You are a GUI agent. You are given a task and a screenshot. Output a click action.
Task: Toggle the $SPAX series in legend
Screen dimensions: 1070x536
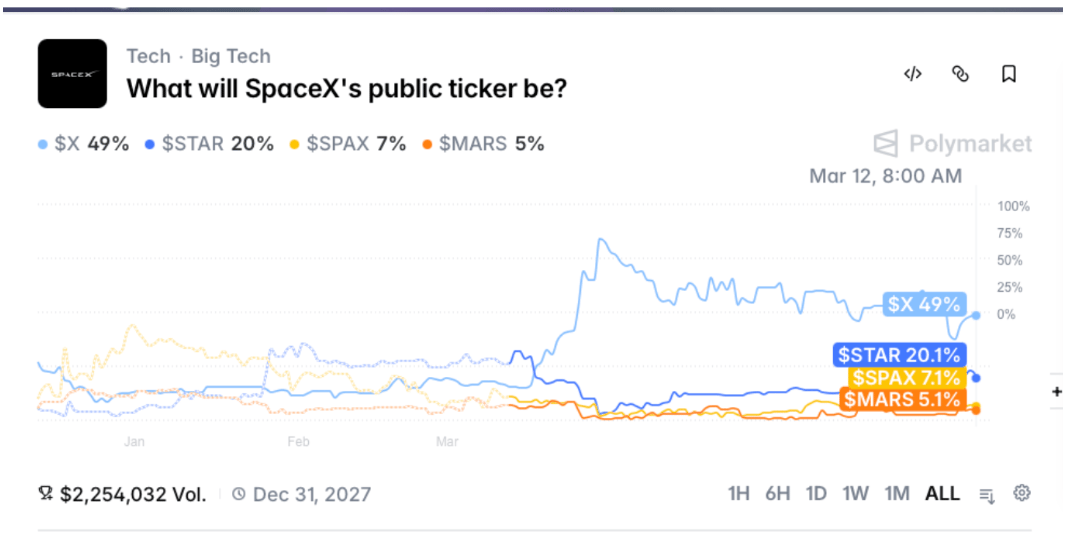tap(348, 143)
